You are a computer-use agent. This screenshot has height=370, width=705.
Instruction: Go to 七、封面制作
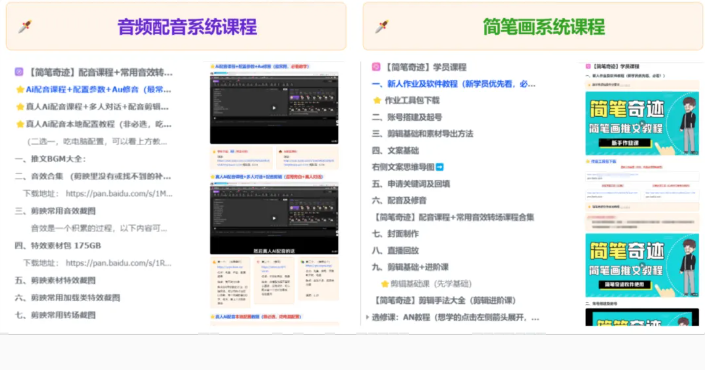tap(395, 234)
